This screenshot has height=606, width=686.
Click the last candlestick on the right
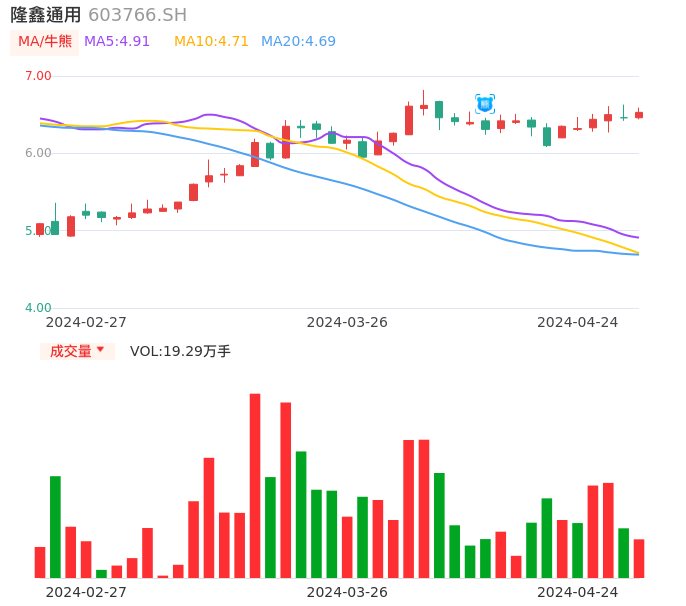[x=639, y=115]
